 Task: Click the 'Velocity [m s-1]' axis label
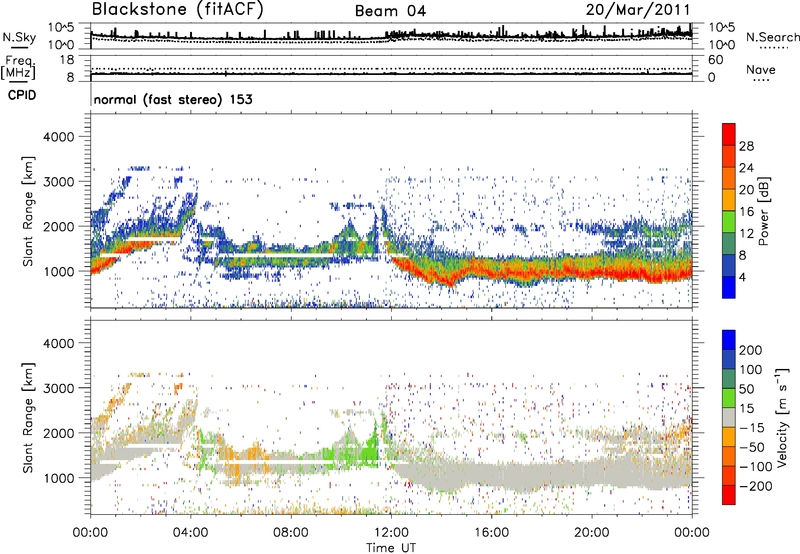(781, 417)
